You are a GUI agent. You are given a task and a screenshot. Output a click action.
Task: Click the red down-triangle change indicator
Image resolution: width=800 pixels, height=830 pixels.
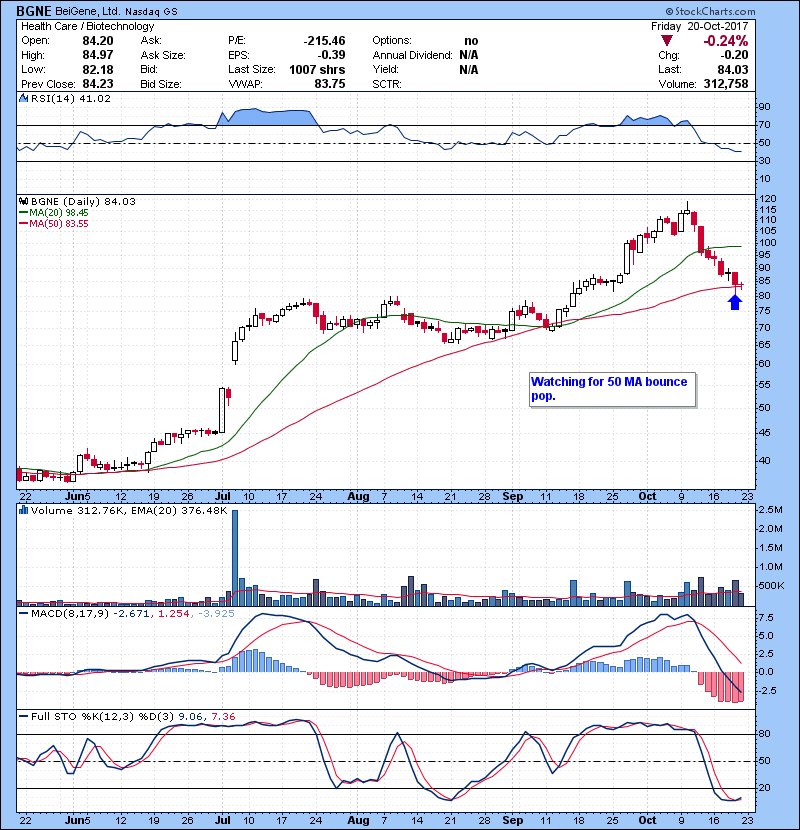click(667, 40)
